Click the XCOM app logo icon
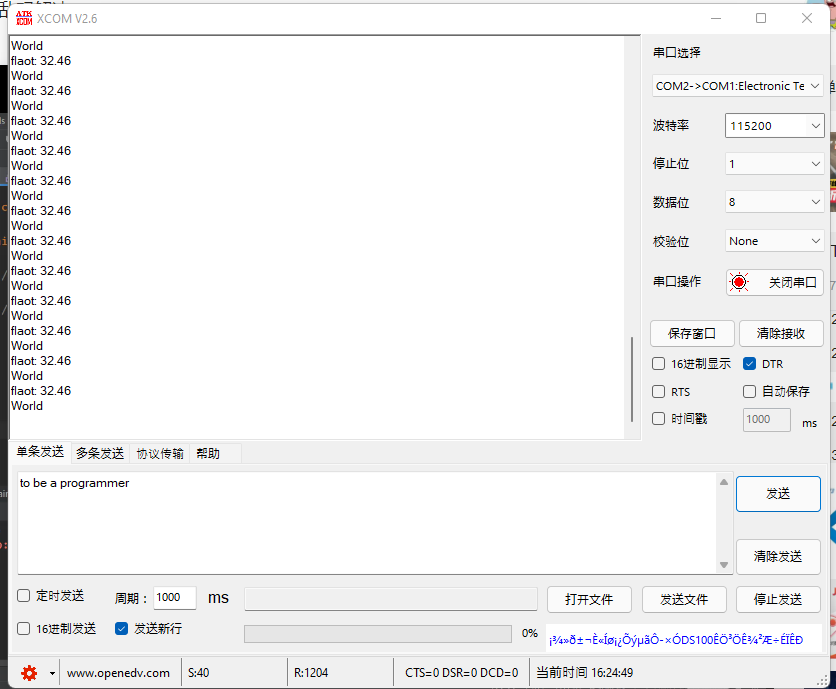 click(x=24, y=18)
